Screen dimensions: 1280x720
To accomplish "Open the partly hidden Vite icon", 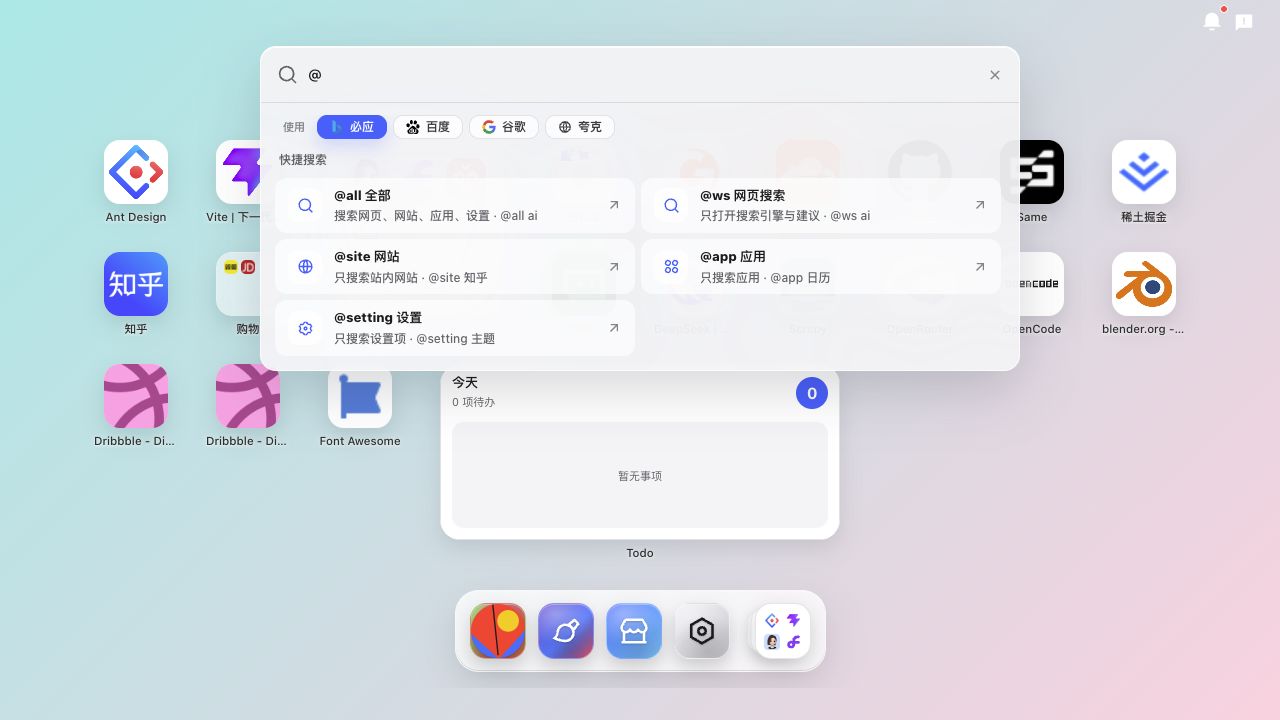I will click(238, 172).
